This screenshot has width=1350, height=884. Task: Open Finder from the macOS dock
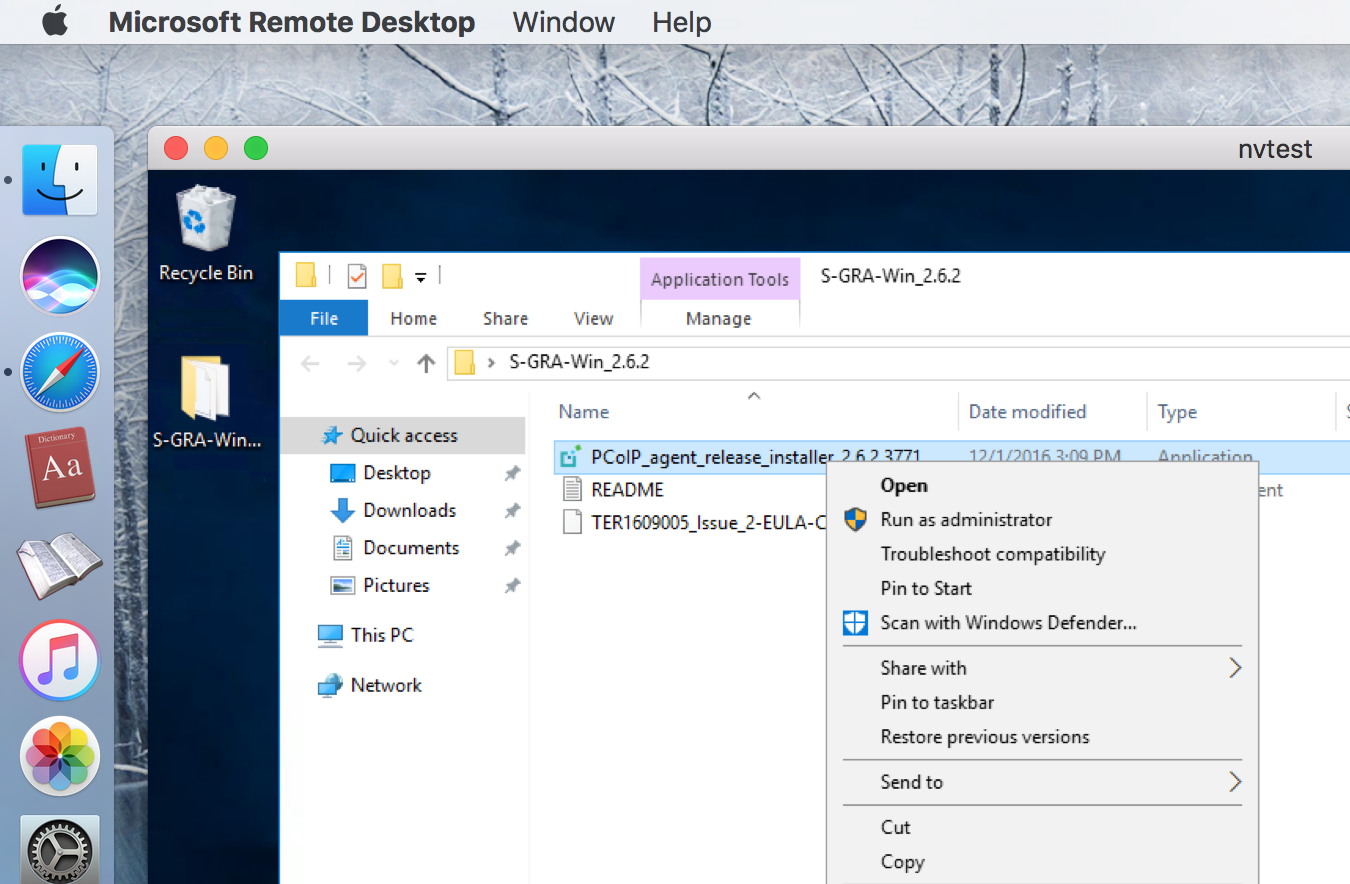tap(60, 180)
